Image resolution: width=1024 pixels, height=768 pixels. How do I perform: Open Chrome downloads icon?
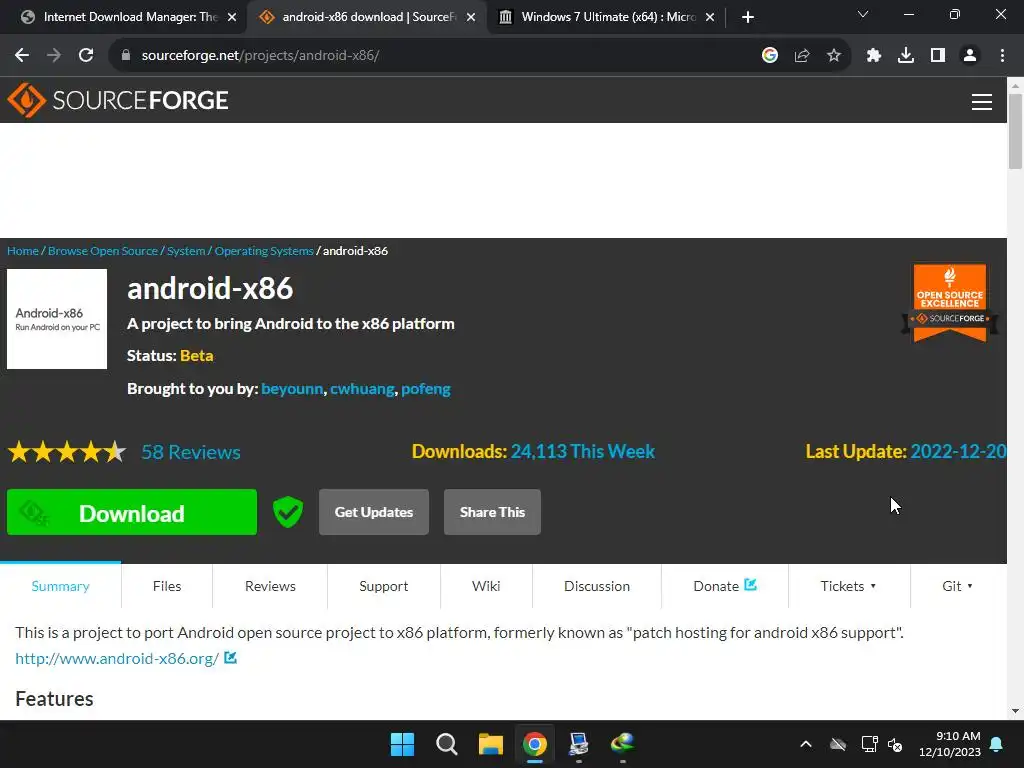tap(906, 56)
